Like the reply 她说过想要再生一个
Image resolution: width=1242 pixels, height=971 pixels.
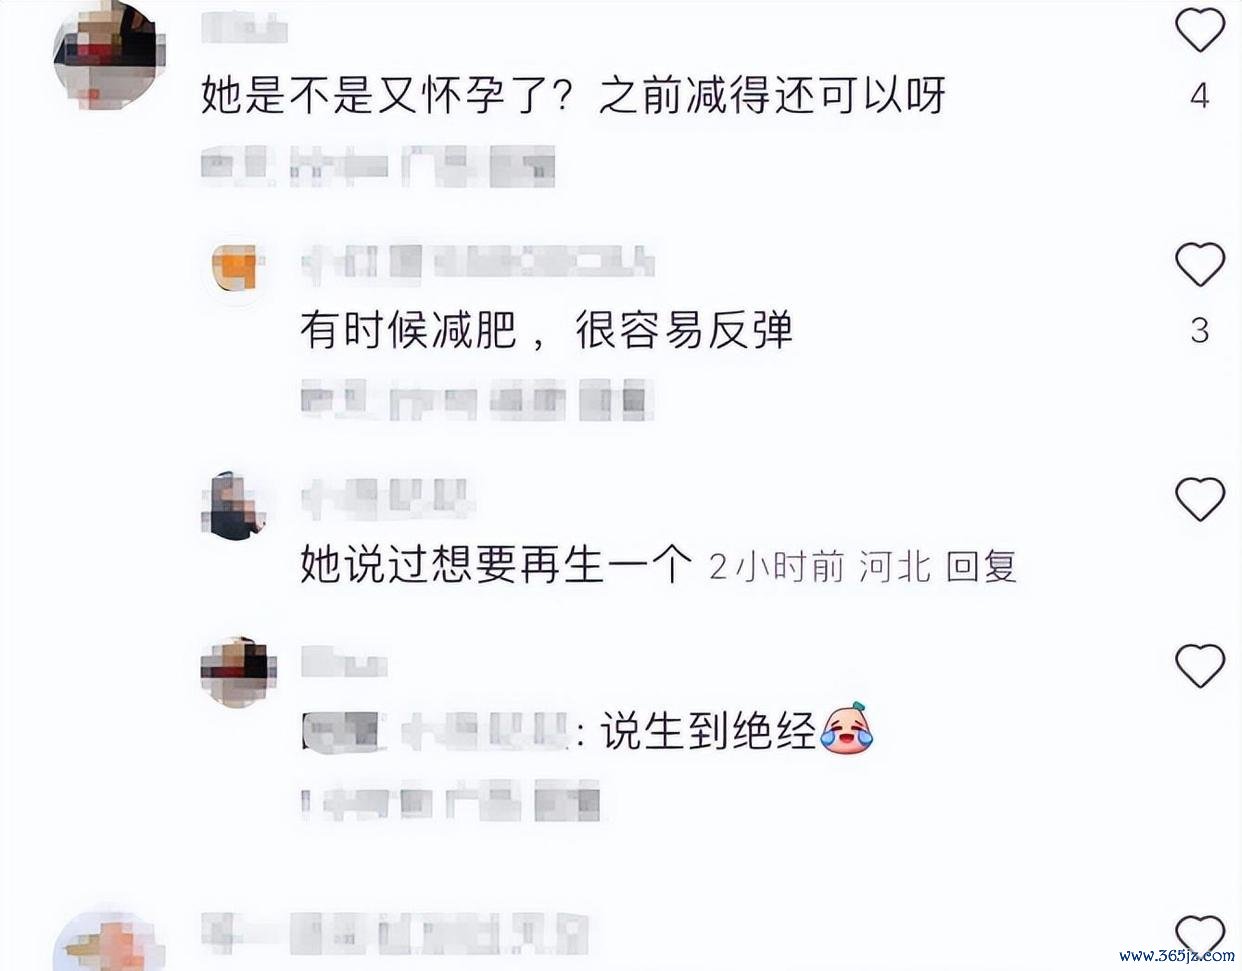point(1199,499)
